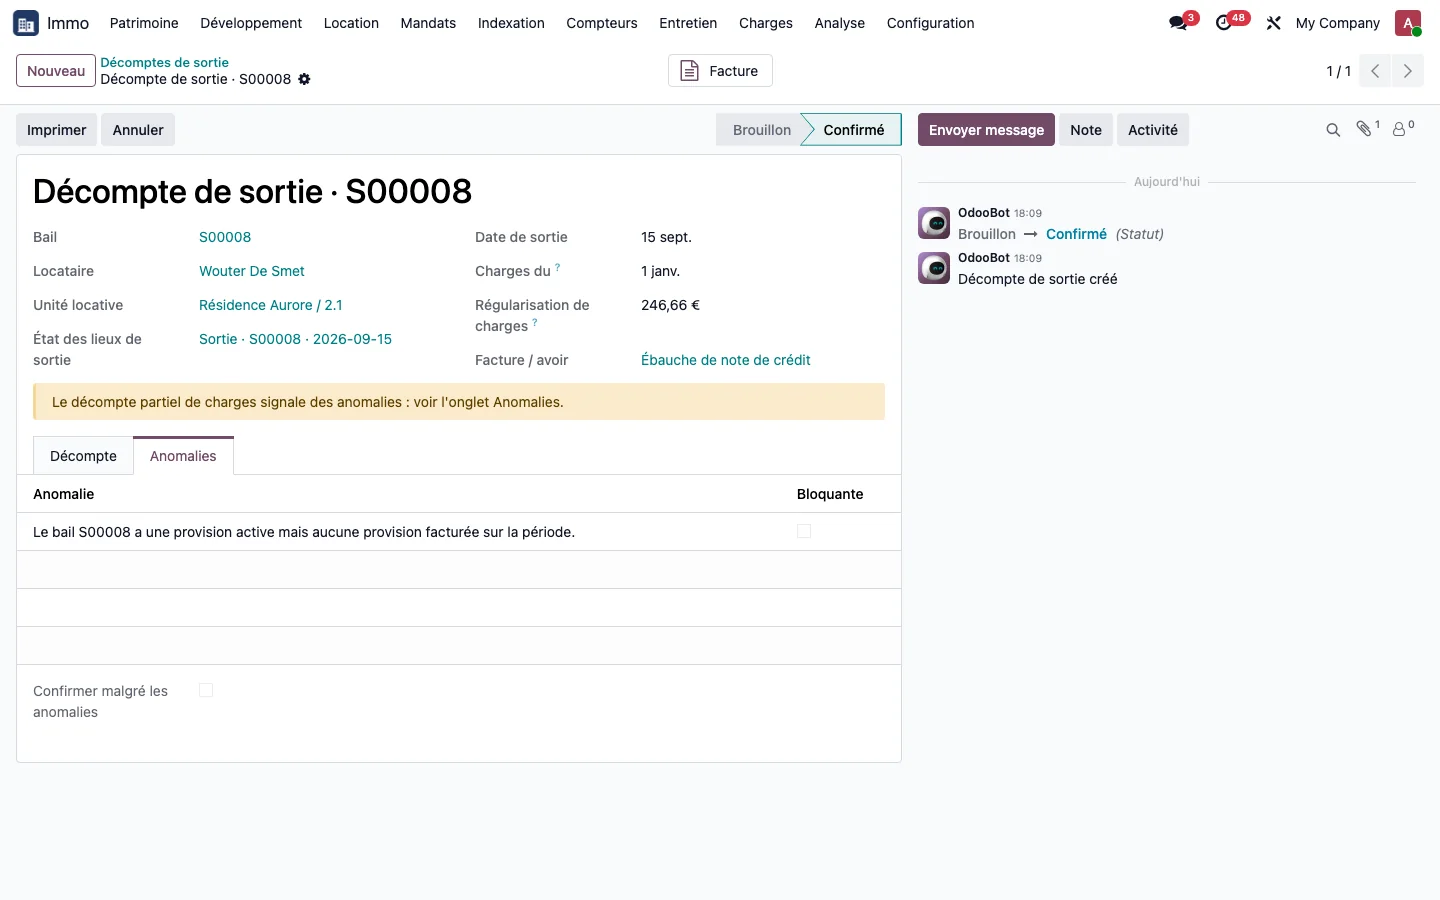
Task: Click the OdooBot avatar on status change message
Action: pos(934,223)
